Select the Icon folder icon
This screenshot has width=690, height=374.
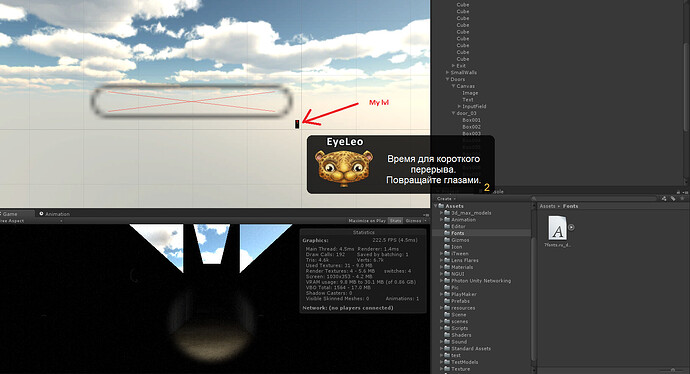[x=447, y=247]
